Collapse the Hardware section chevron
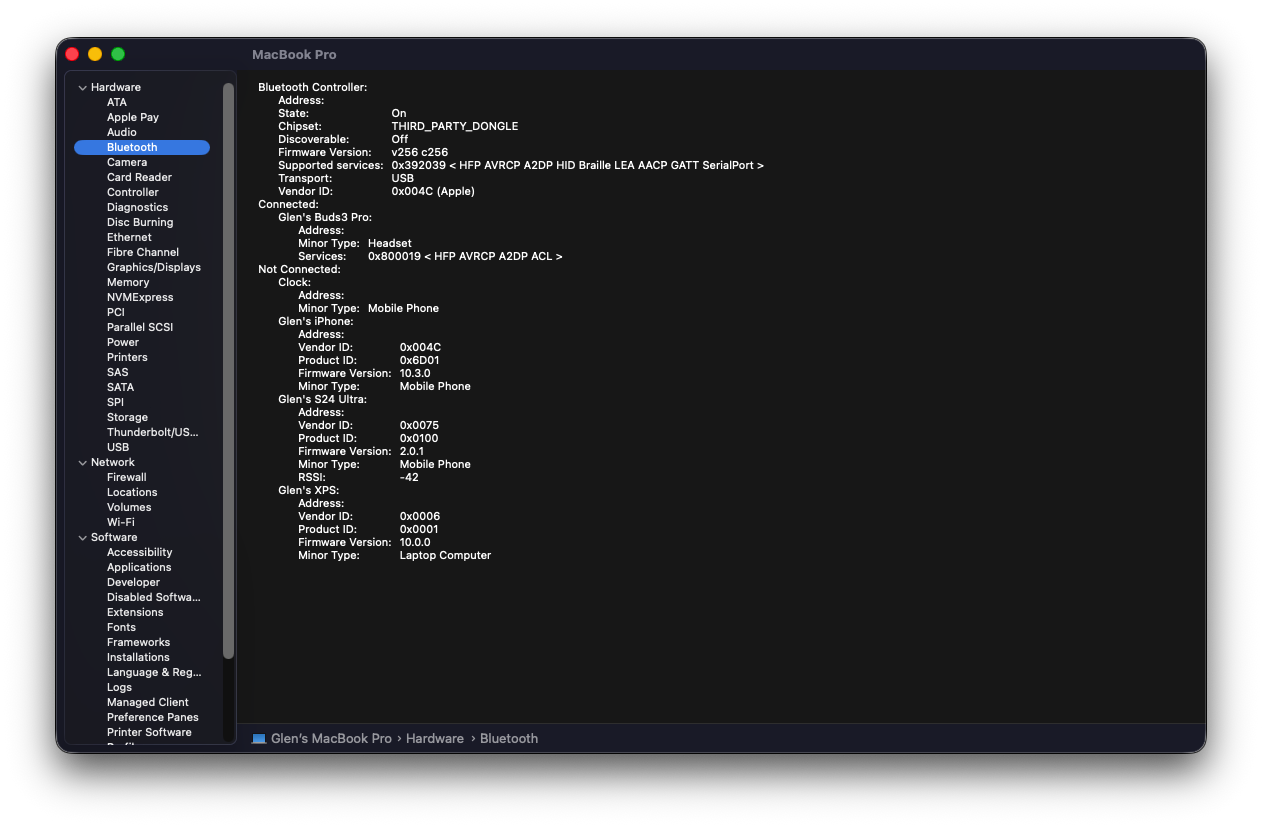This screenshot has width=1262, height=827. 82,88
